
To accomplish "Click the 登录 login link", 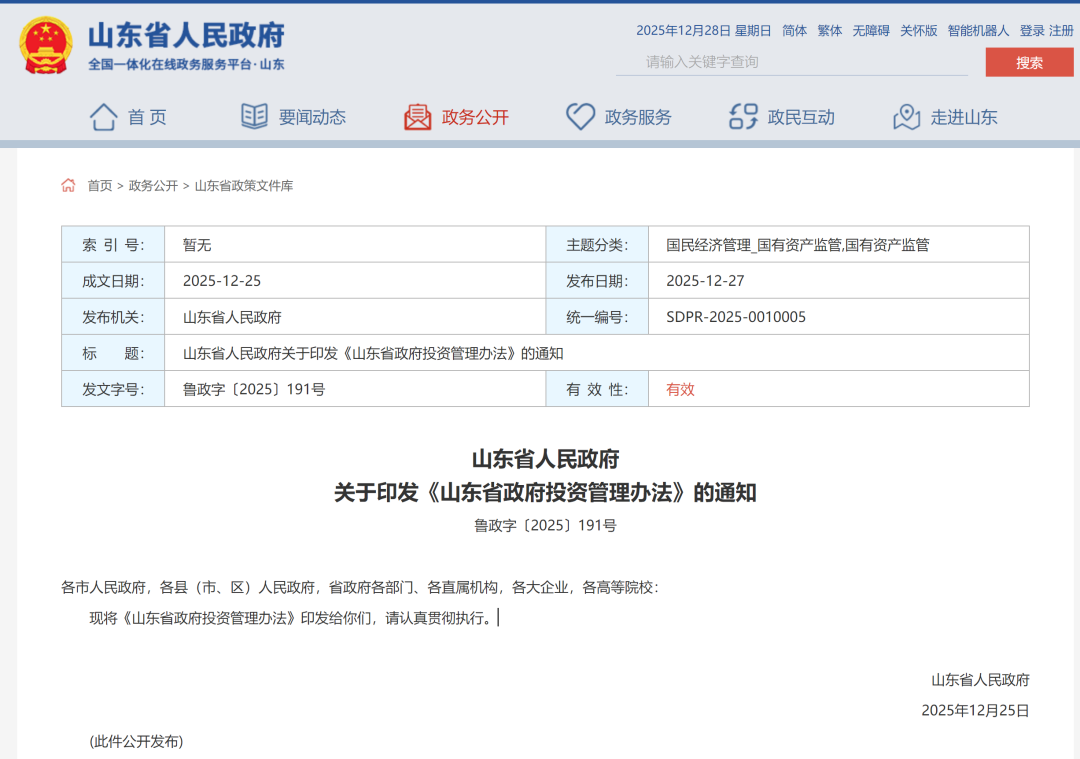I will point(1032,31).
